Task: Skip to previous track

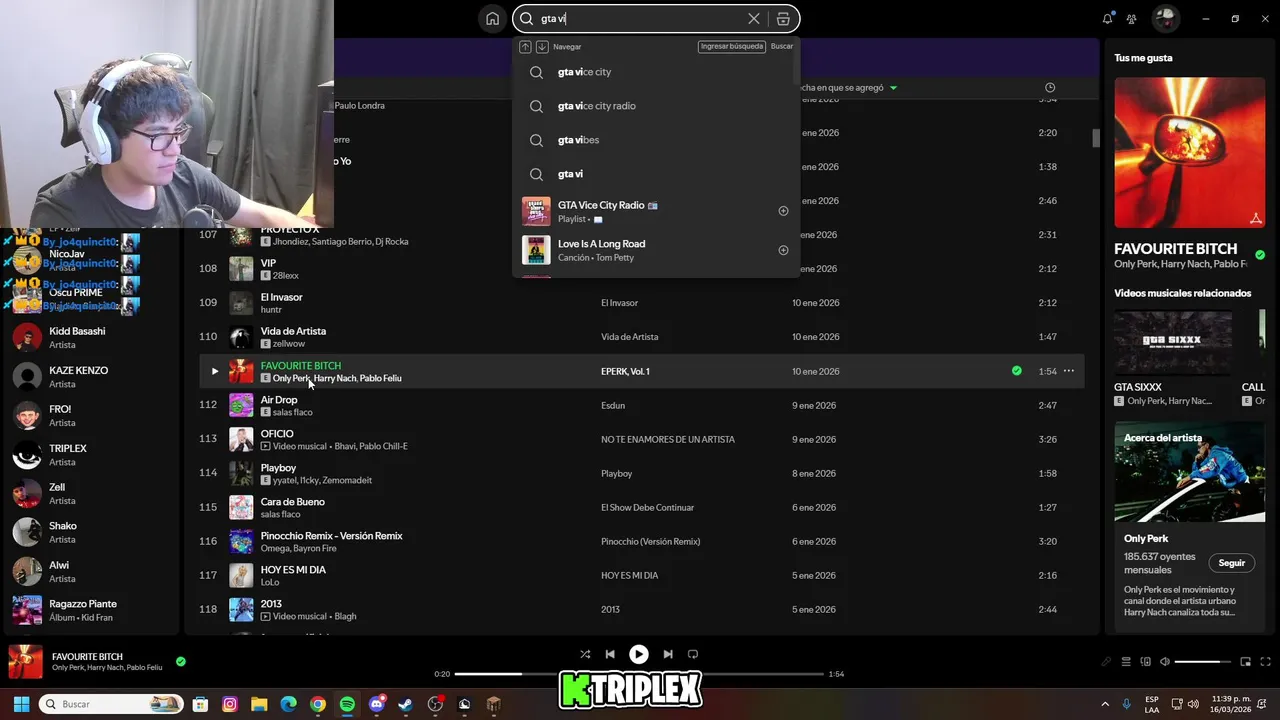Action: (610, 654)
